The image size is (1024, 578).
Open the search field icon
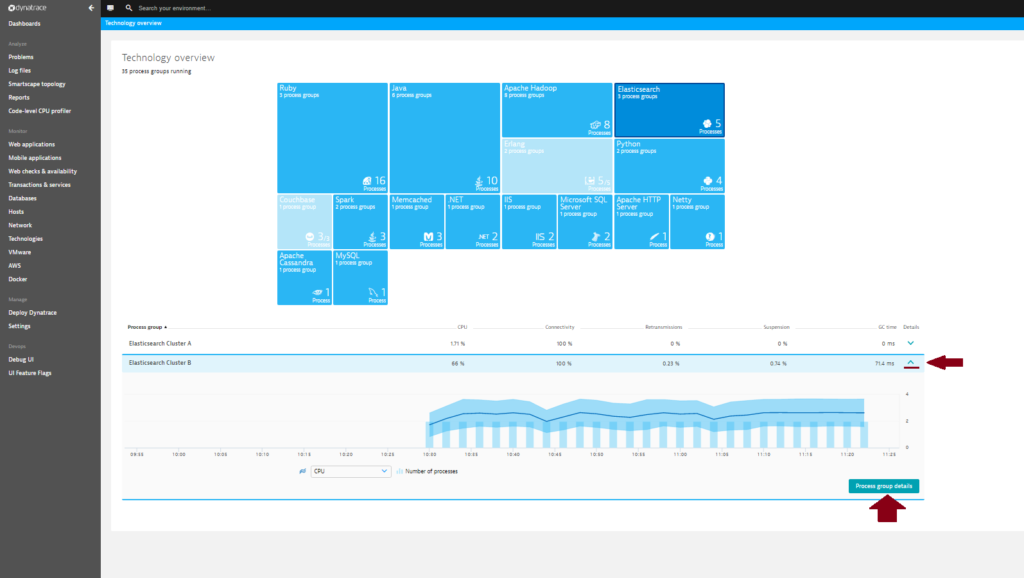127,7
